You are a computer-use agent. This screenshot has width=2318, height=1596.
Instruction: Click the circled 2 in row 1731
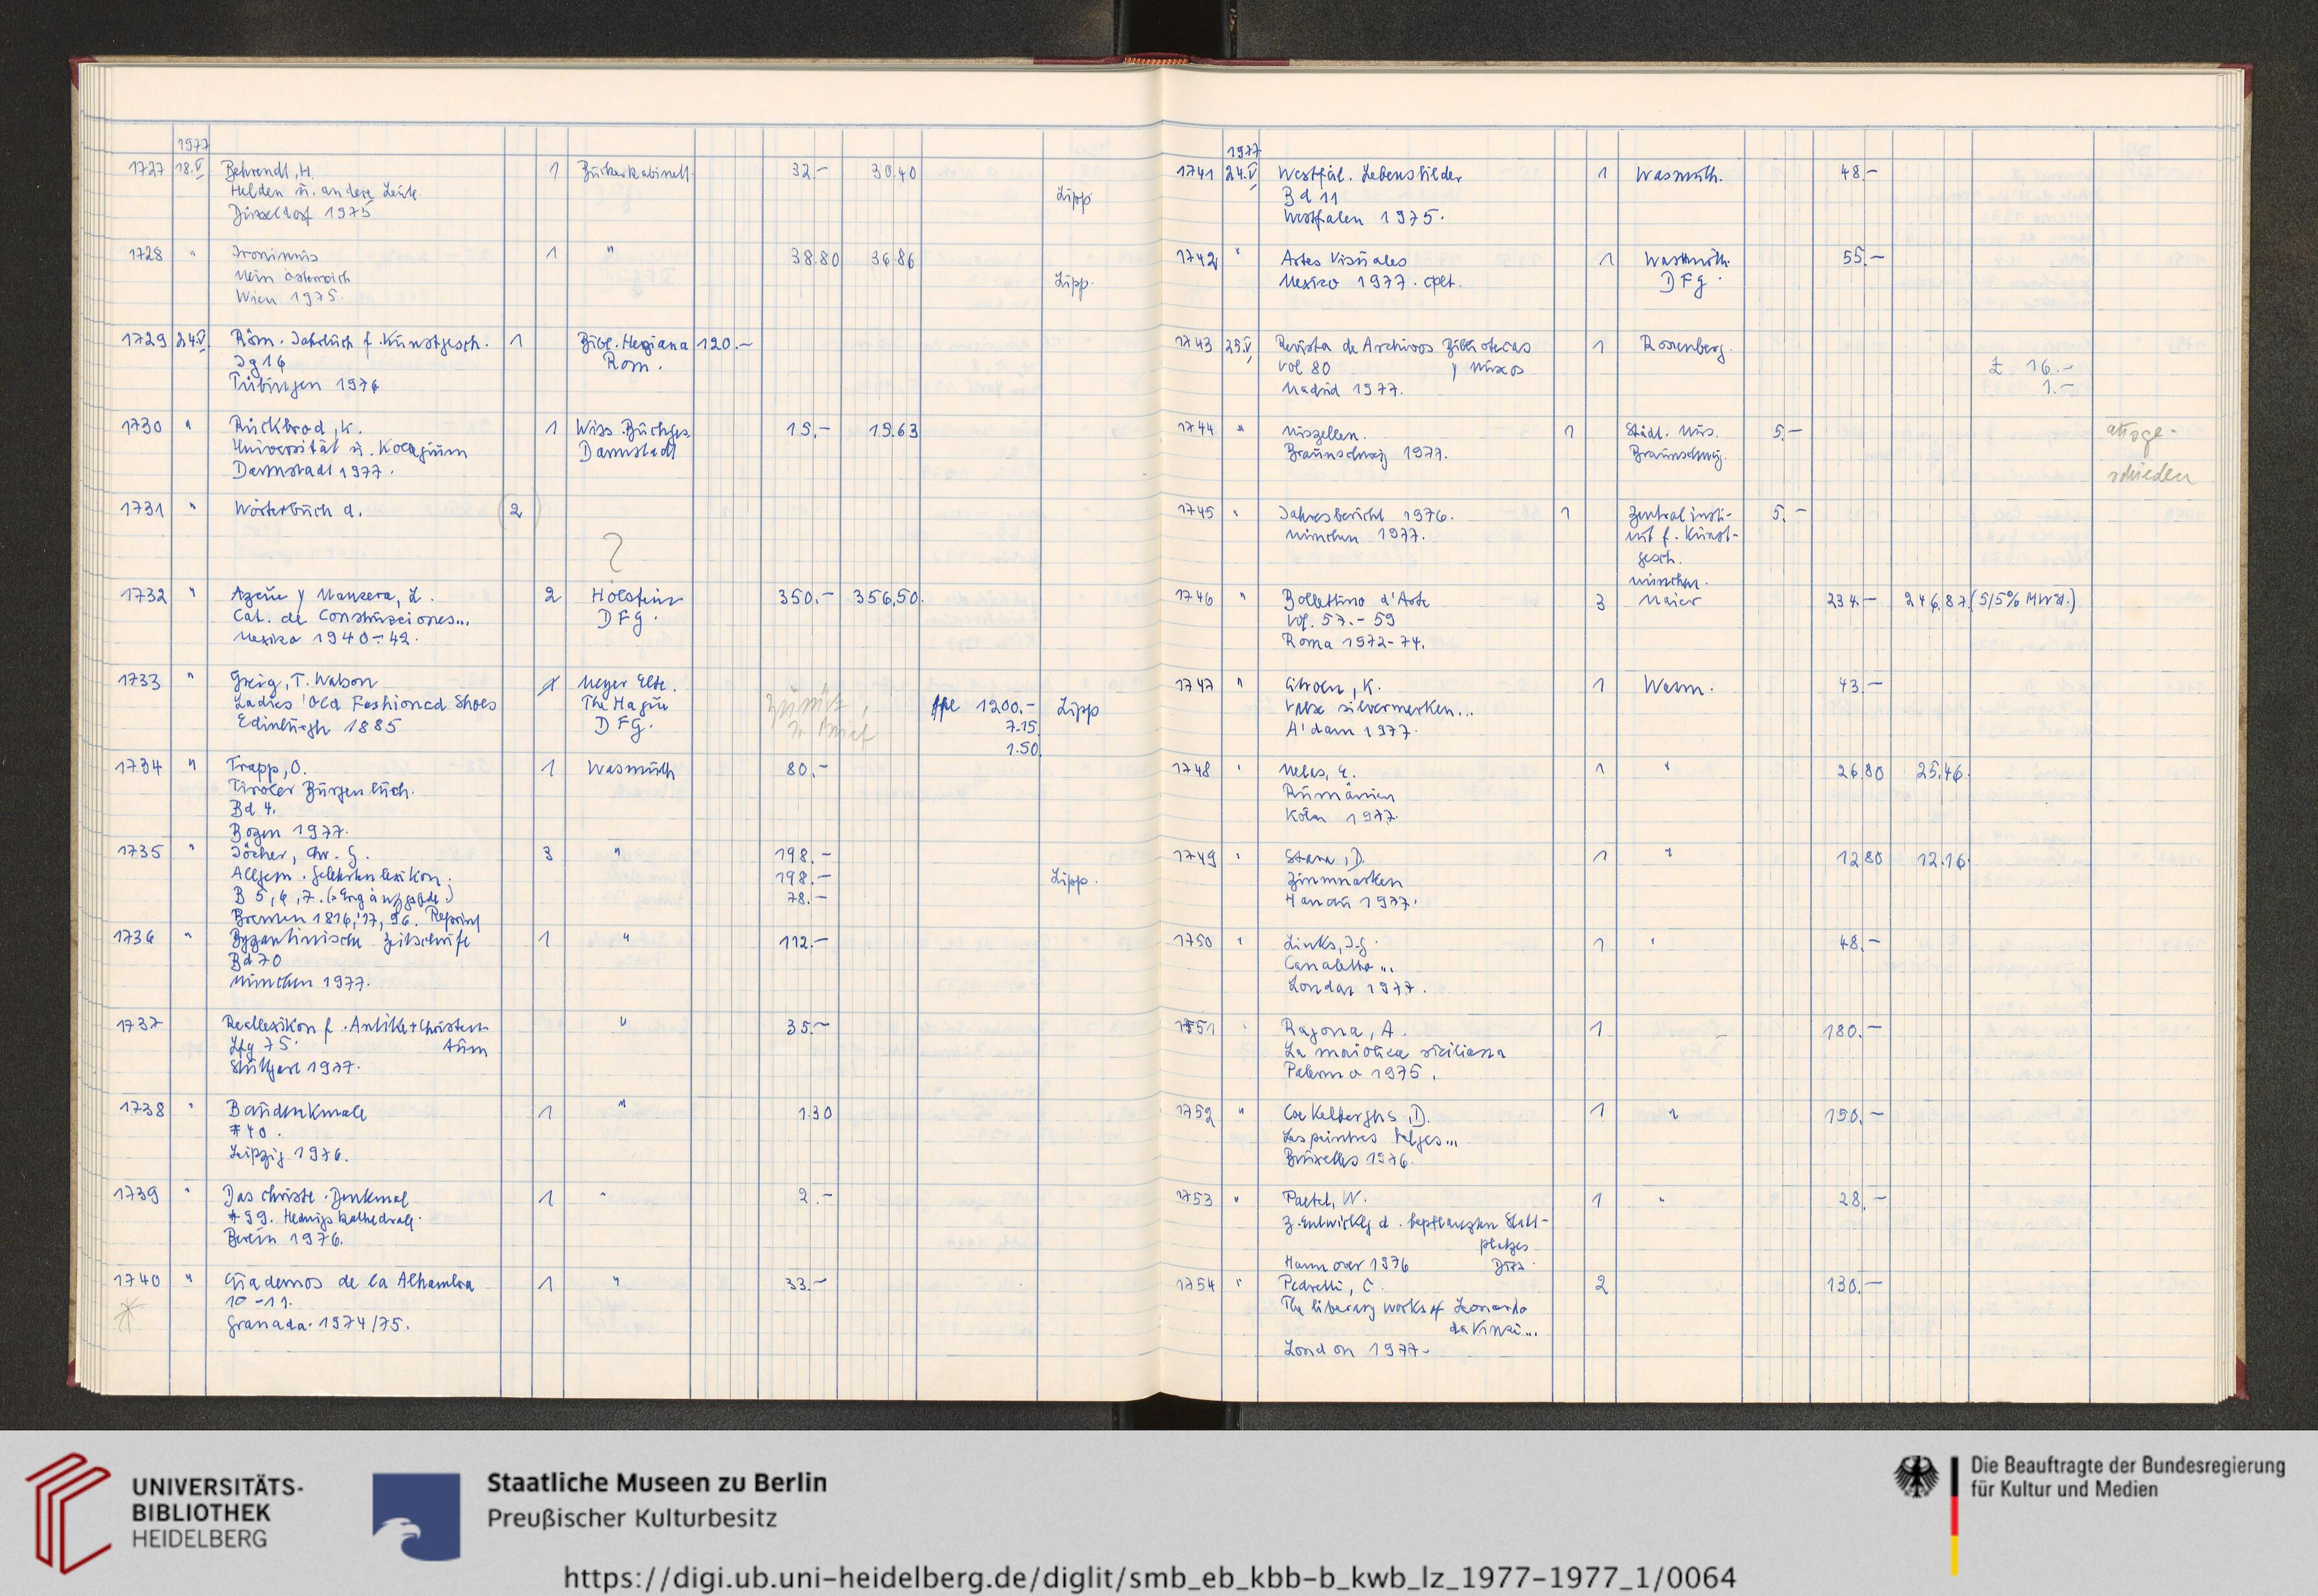(x=518, y=511)
